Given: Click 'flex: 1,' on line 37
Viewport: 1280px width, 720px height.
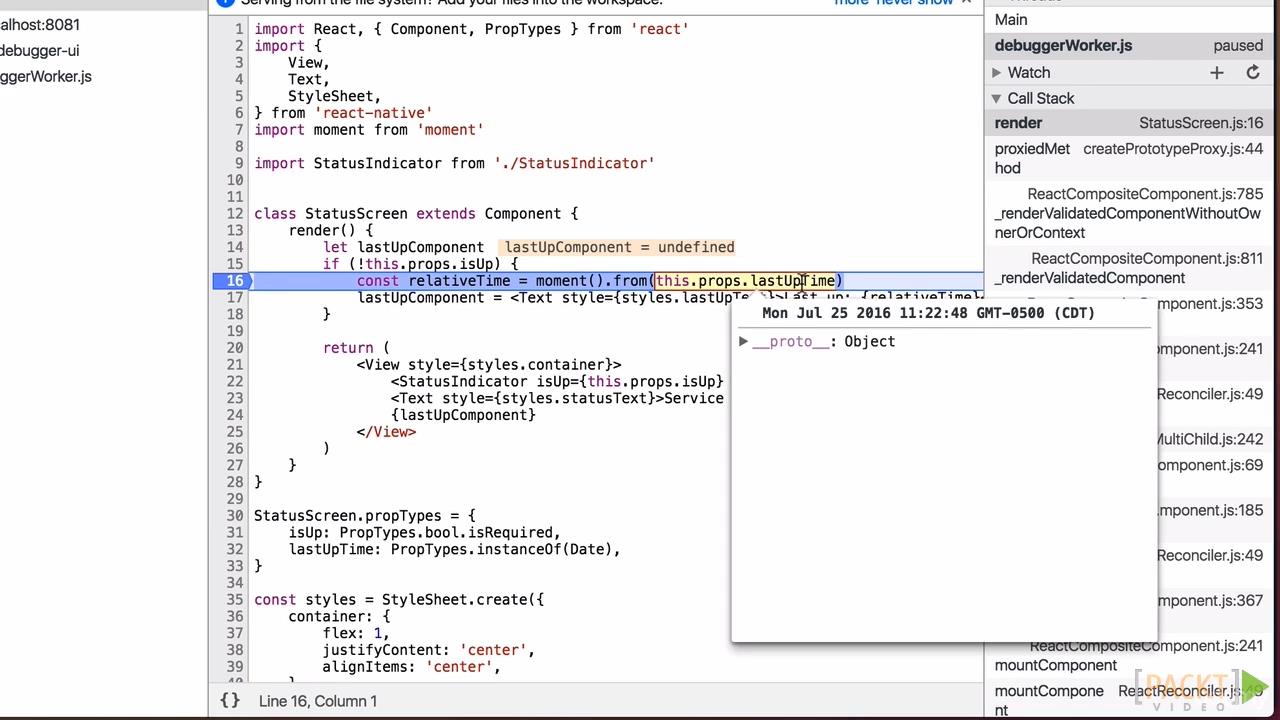Looking at the screenshot, I should 356,633.
